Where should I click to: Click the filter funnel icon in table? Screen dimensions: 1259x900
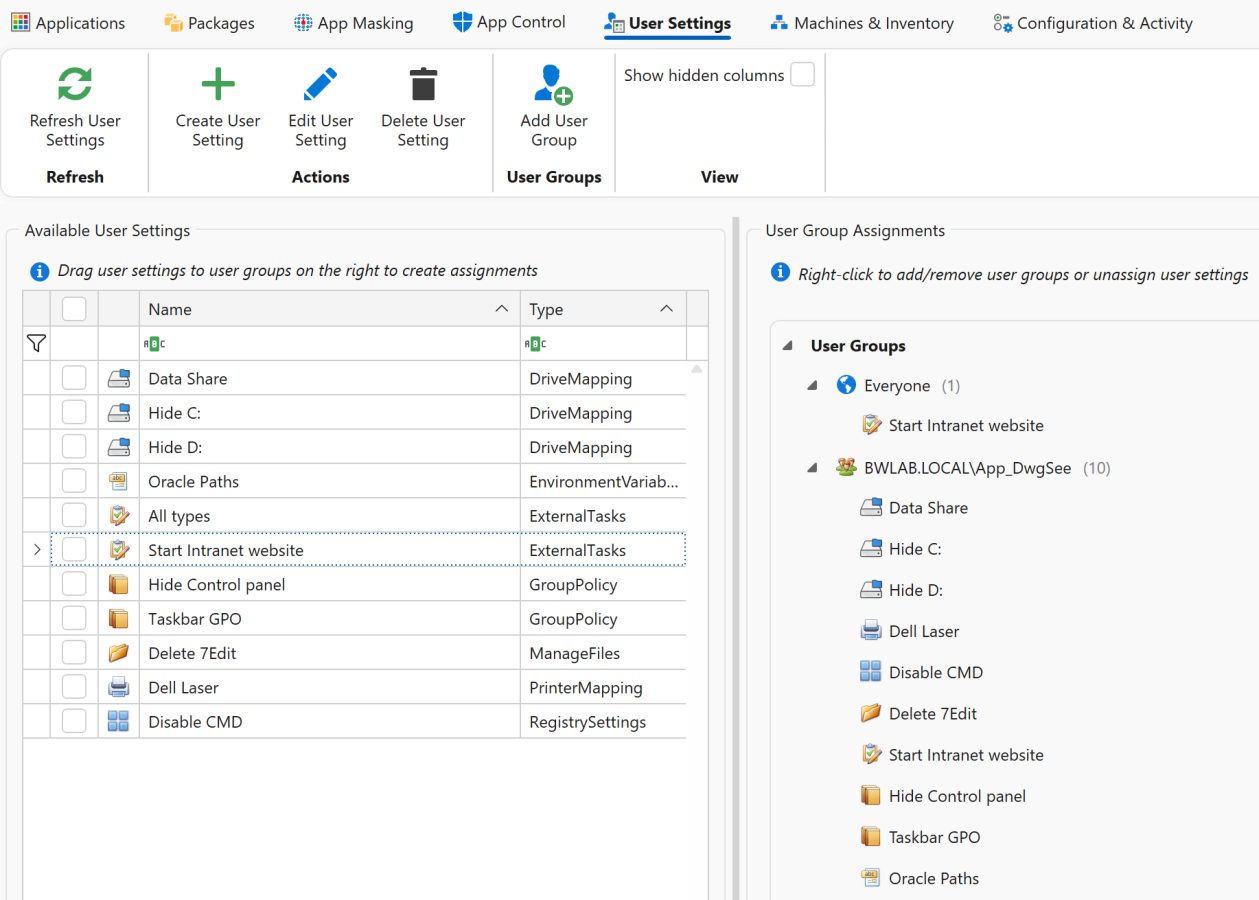pos(36,344)
